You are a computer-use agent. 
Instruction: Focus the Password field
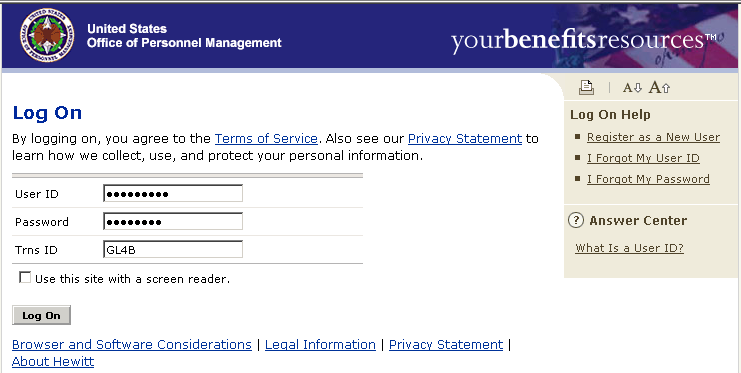(x=173, y=221)
